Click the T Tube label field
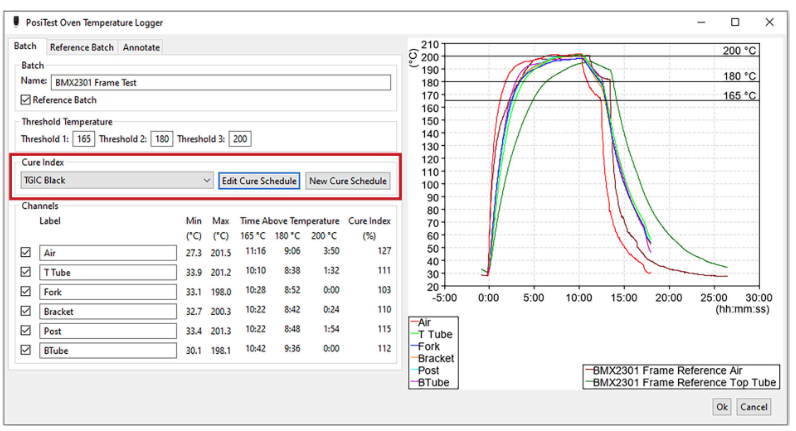 point(108,273)
